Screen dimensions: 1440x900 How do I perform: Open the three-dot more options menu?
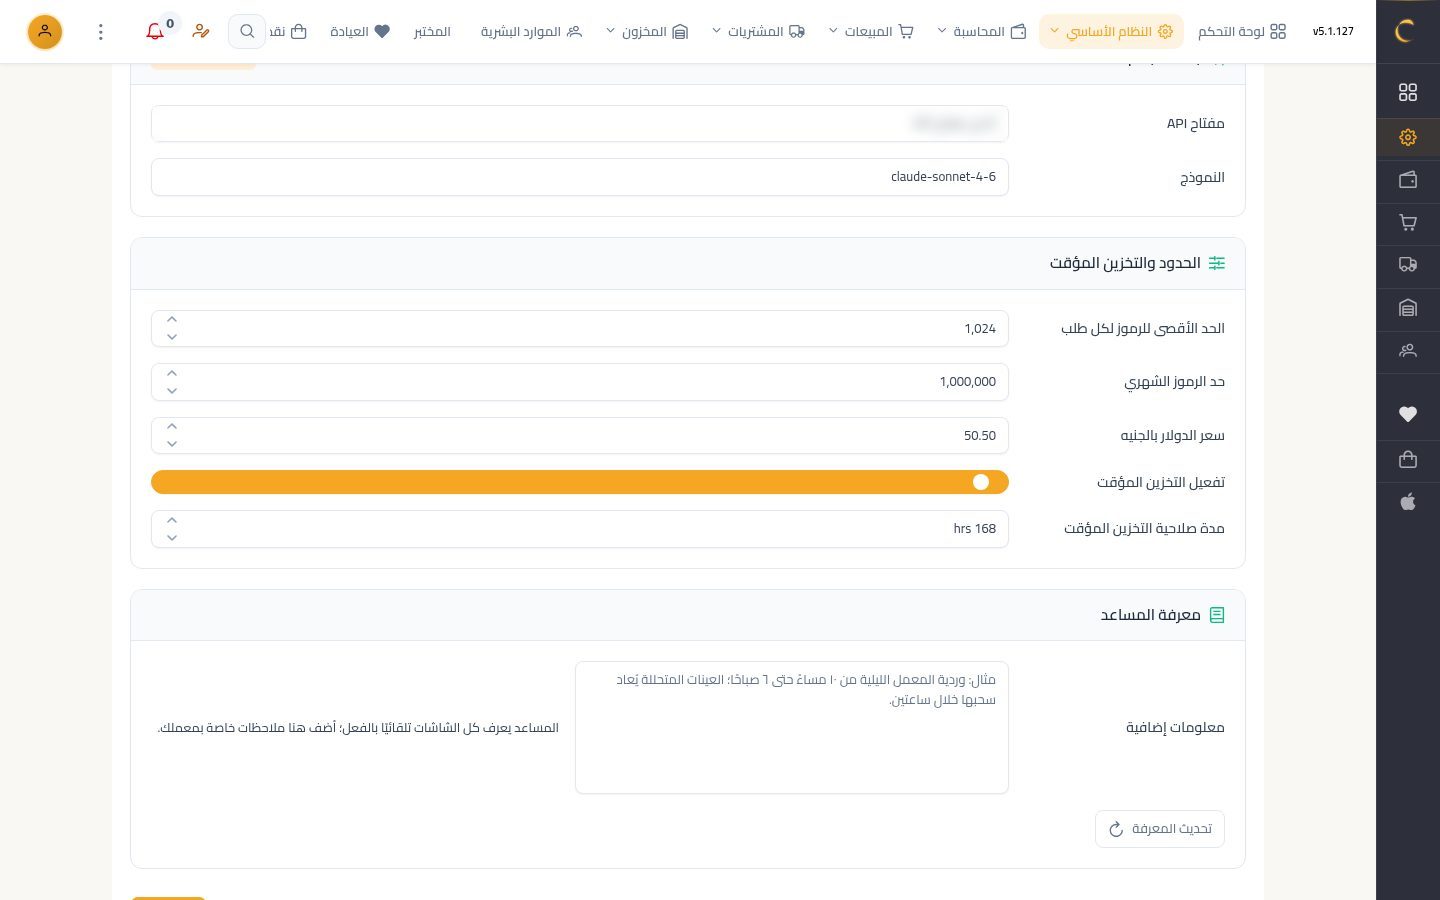pyautogui.click(x=100, y=32)
